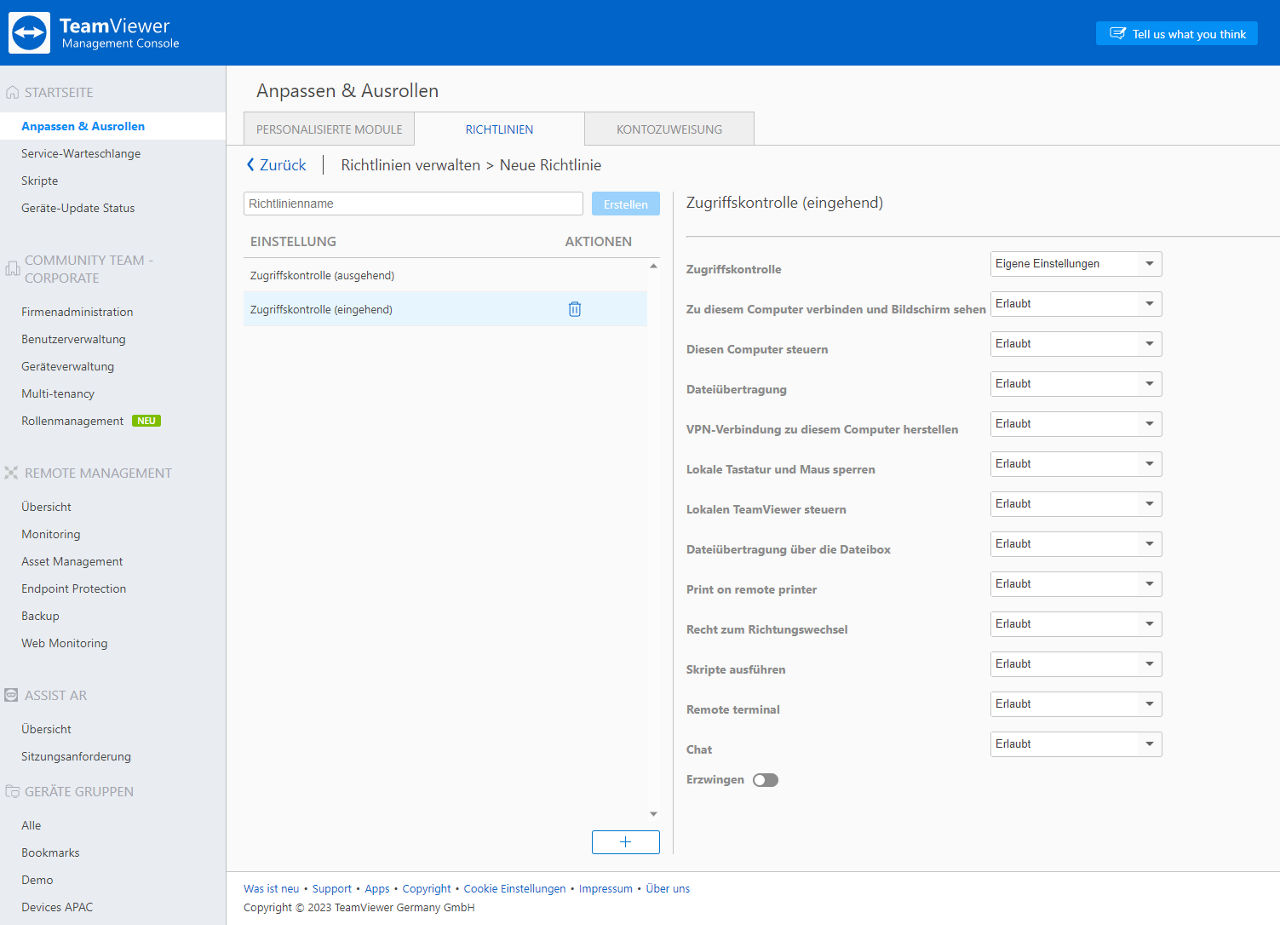Open Benutzerverwaltung
Screen dimensions: 1280x925
coord(73,339)
